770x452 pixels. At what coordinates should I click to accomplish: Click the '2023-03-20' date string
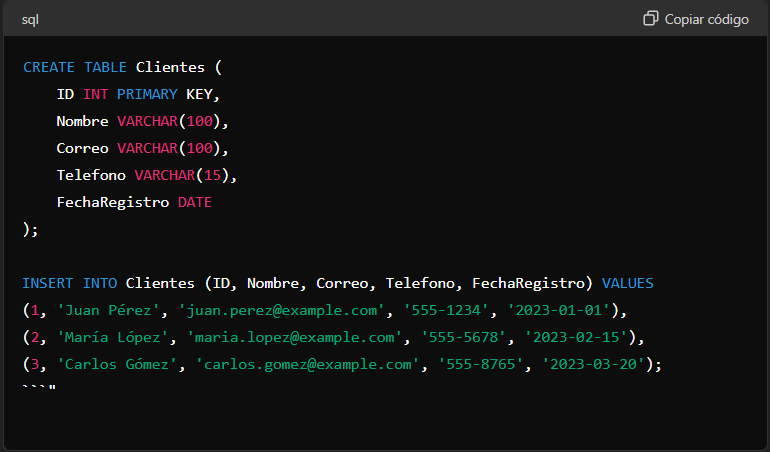[593, 364]
